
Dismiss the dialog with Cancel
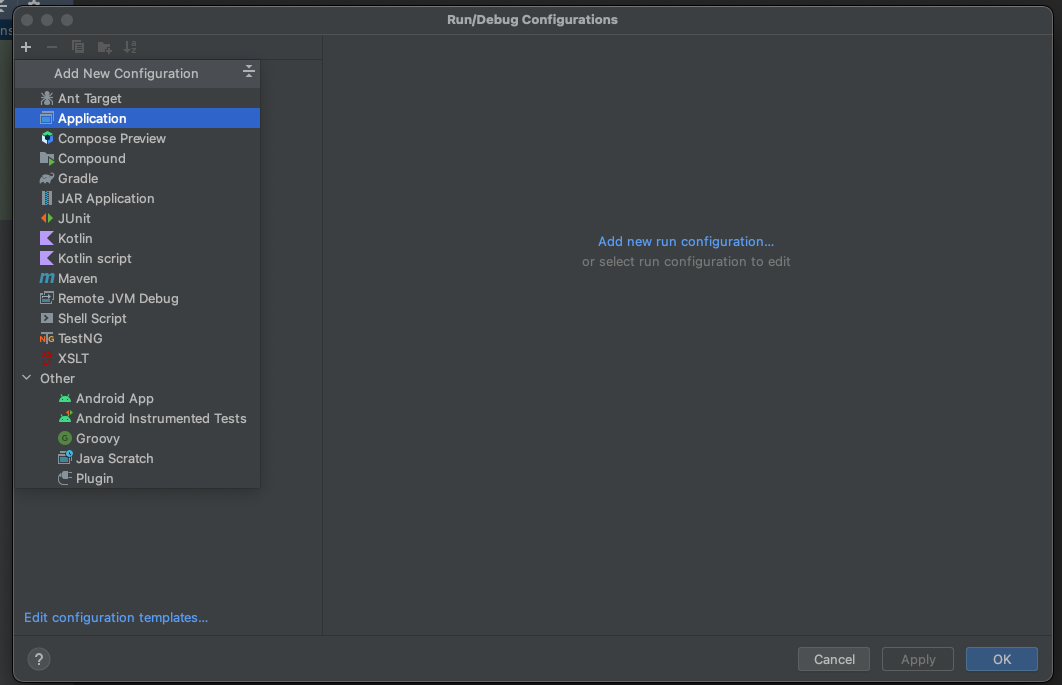point(833,659)
